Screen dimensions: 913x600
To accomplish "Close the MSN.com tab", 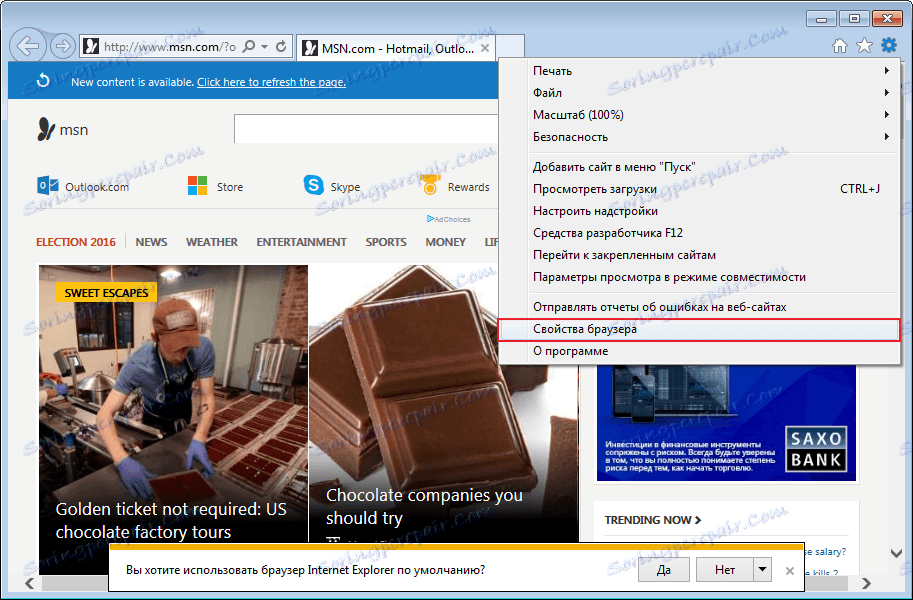I will tap(485, 48).
